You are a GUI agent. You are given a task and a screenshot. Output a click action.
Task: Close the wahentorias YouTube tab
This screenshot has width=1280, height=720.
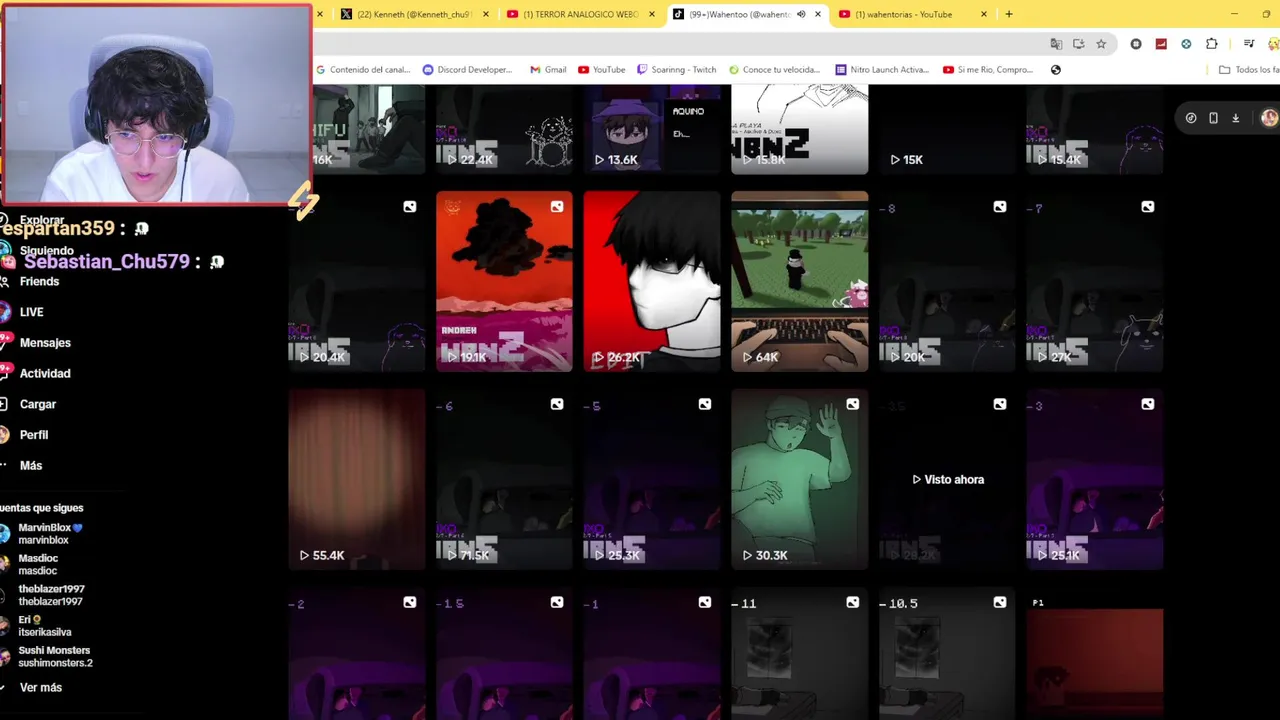pos(984,14)
